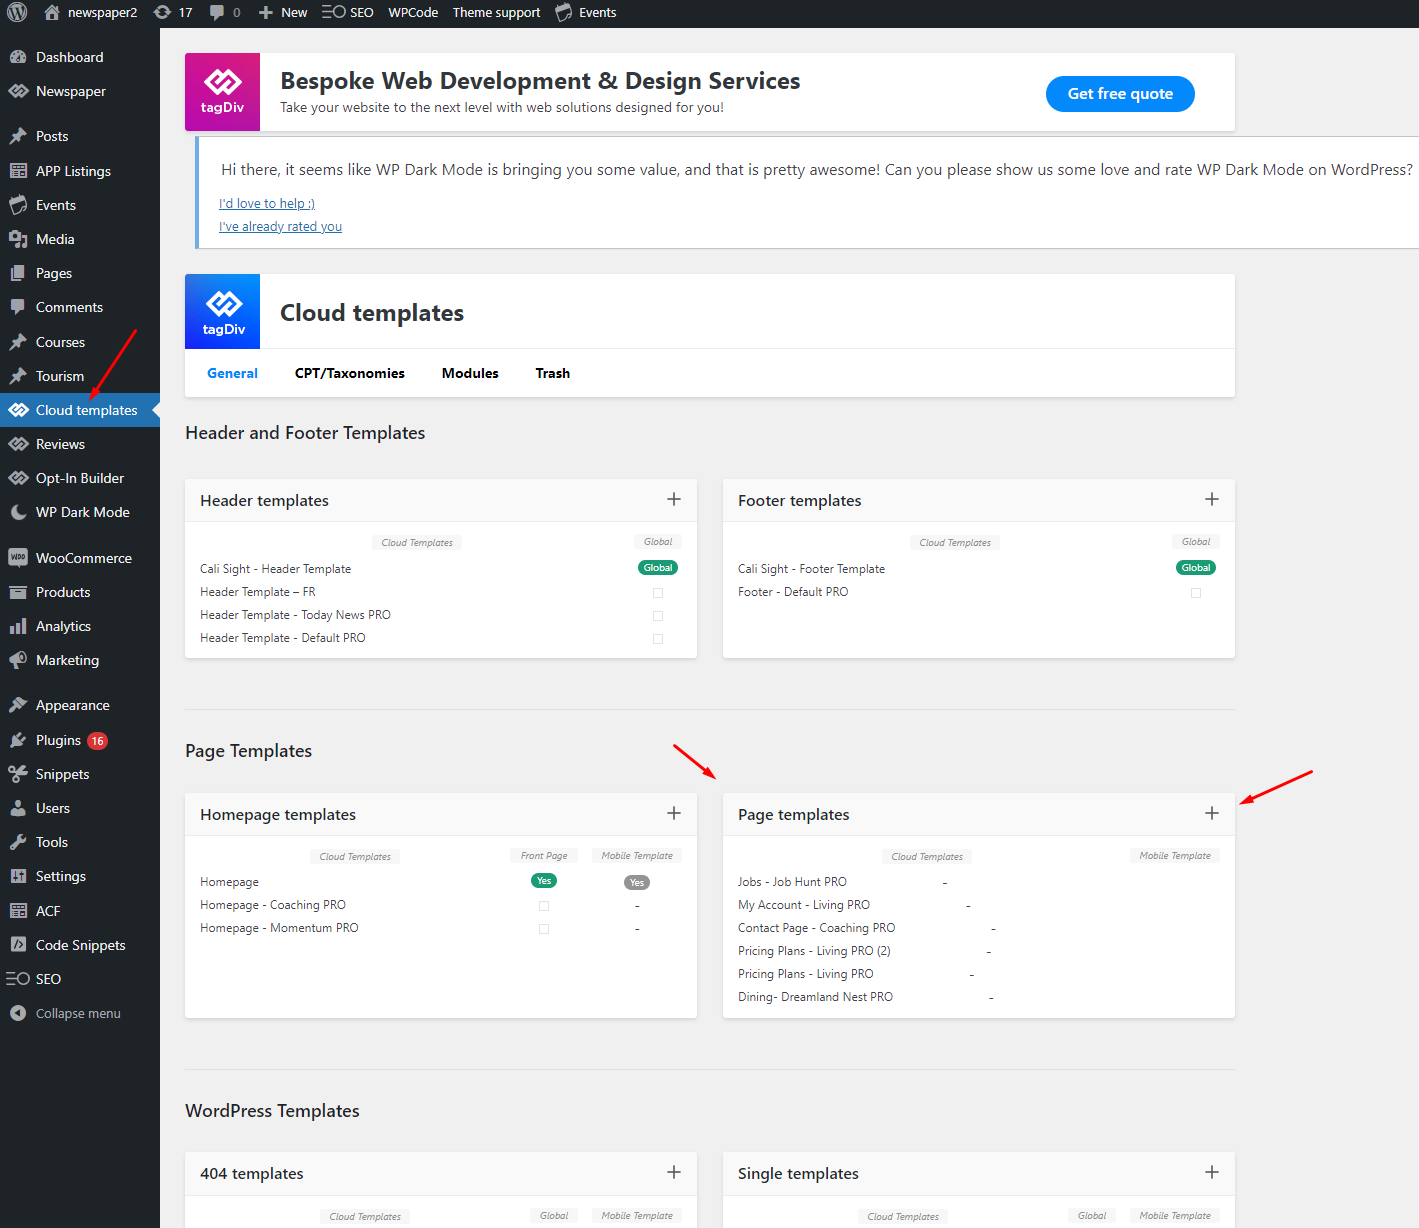This screenshot has width=1419, height=1228.
Task: Set Homepage - Momentum PRO as front page
Action: pyautogui.click(x=544, y=929)
